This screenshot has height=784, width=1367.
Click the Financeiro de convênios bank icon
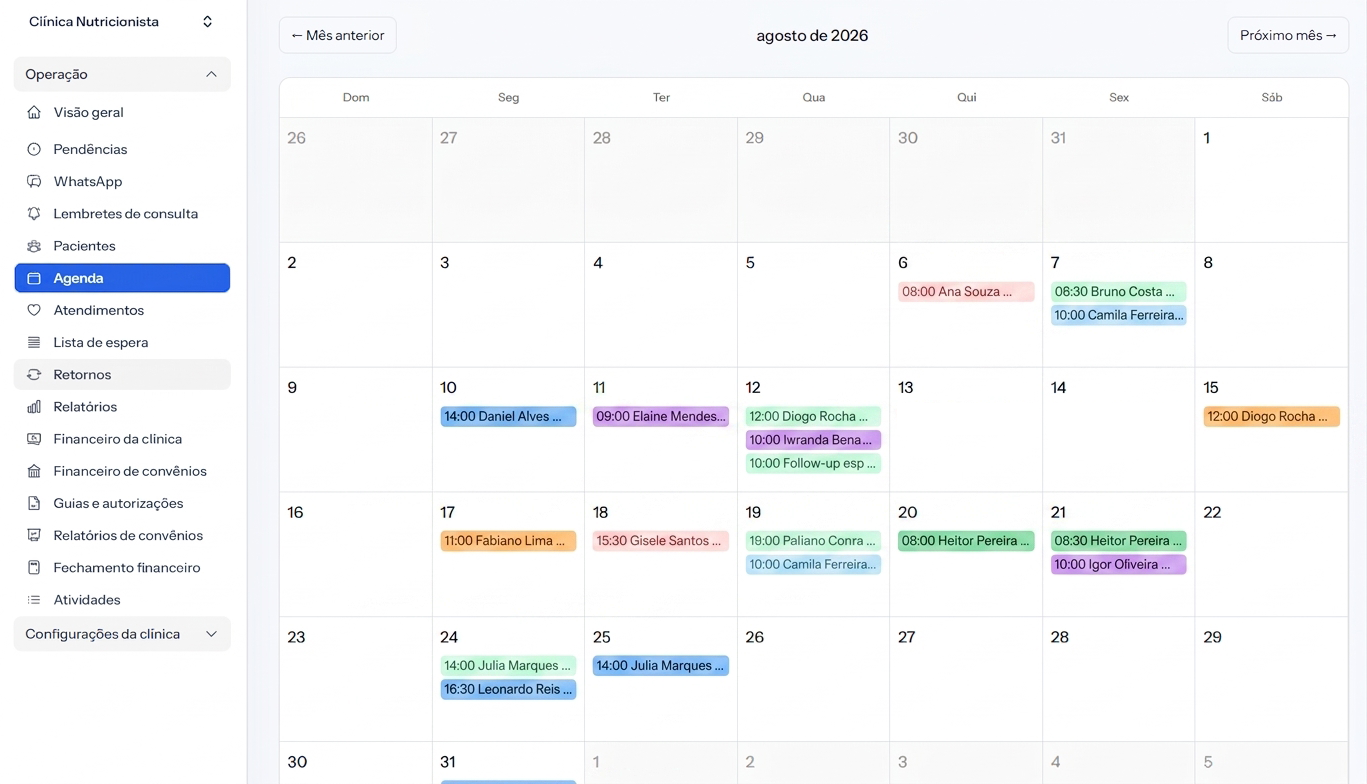[34, 471]
